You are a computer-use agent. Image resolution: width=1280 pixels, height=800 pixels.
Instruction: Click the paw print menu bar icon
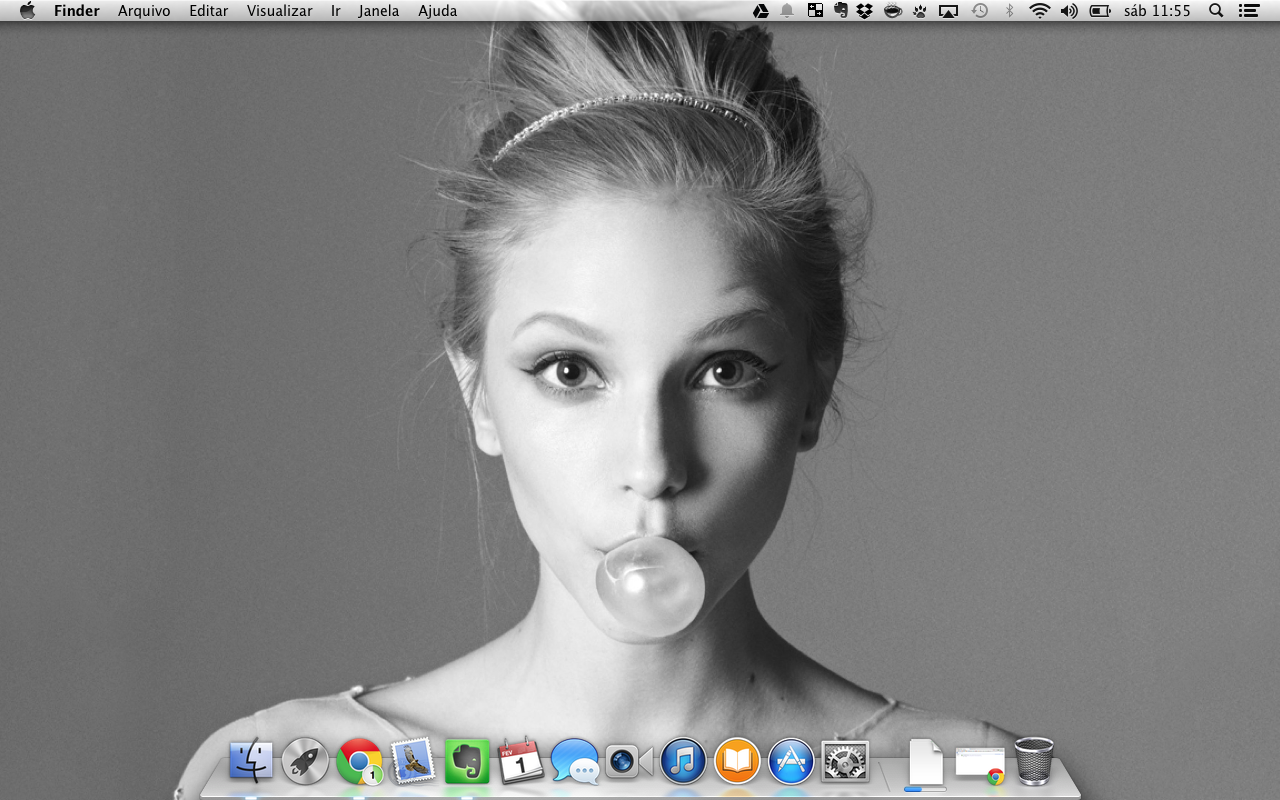(920, 11)
